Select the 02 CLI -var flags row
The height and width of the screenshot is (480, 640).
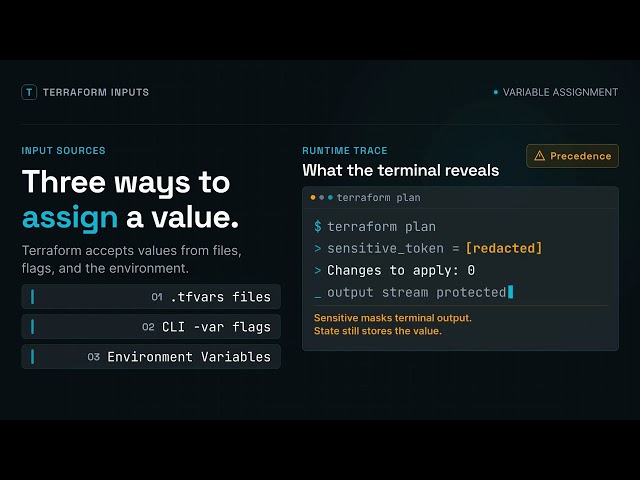[x=151, y=327]
